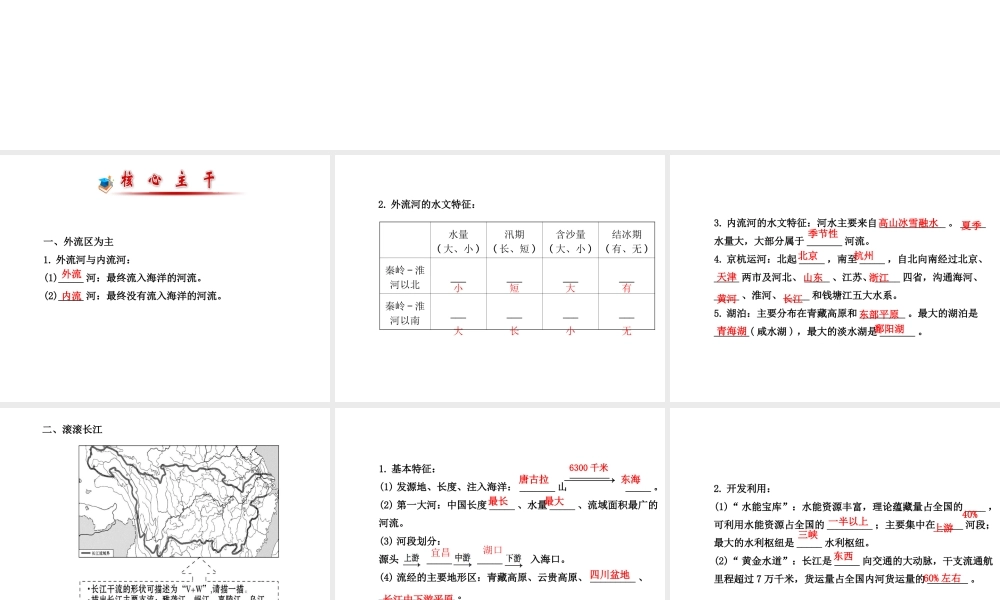
Task: Open the slide titled 核心主干
Action: 165,278
